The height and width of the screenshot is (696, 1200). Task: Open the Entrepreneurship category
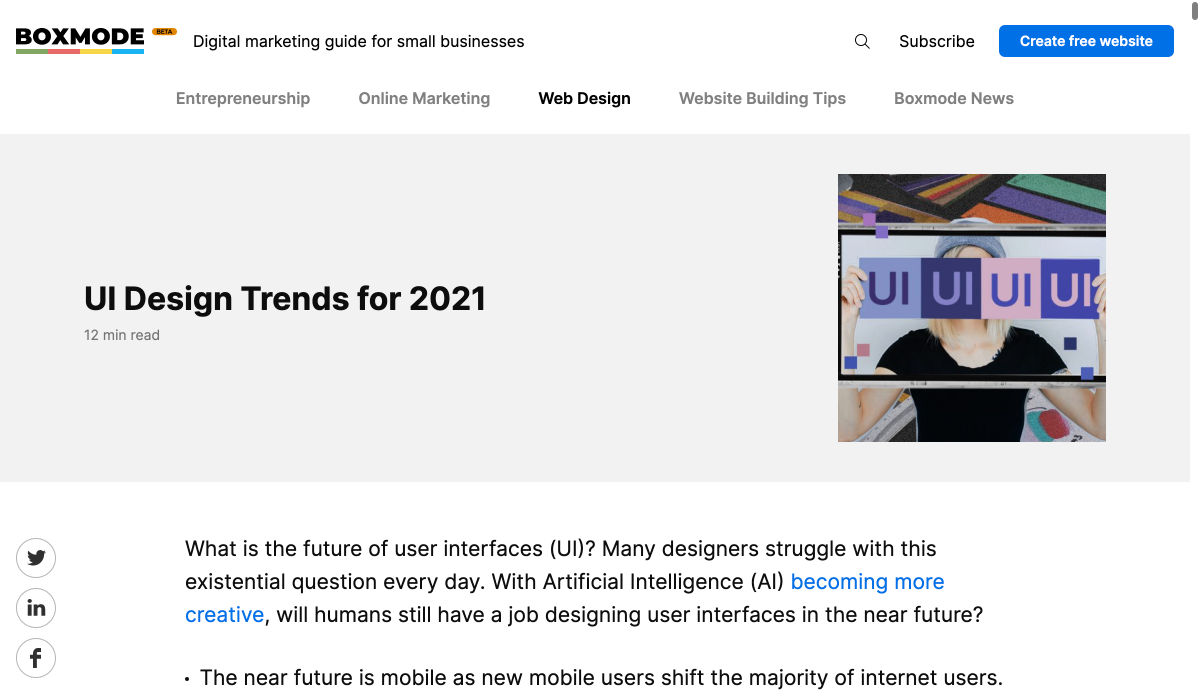coord(243,98)
